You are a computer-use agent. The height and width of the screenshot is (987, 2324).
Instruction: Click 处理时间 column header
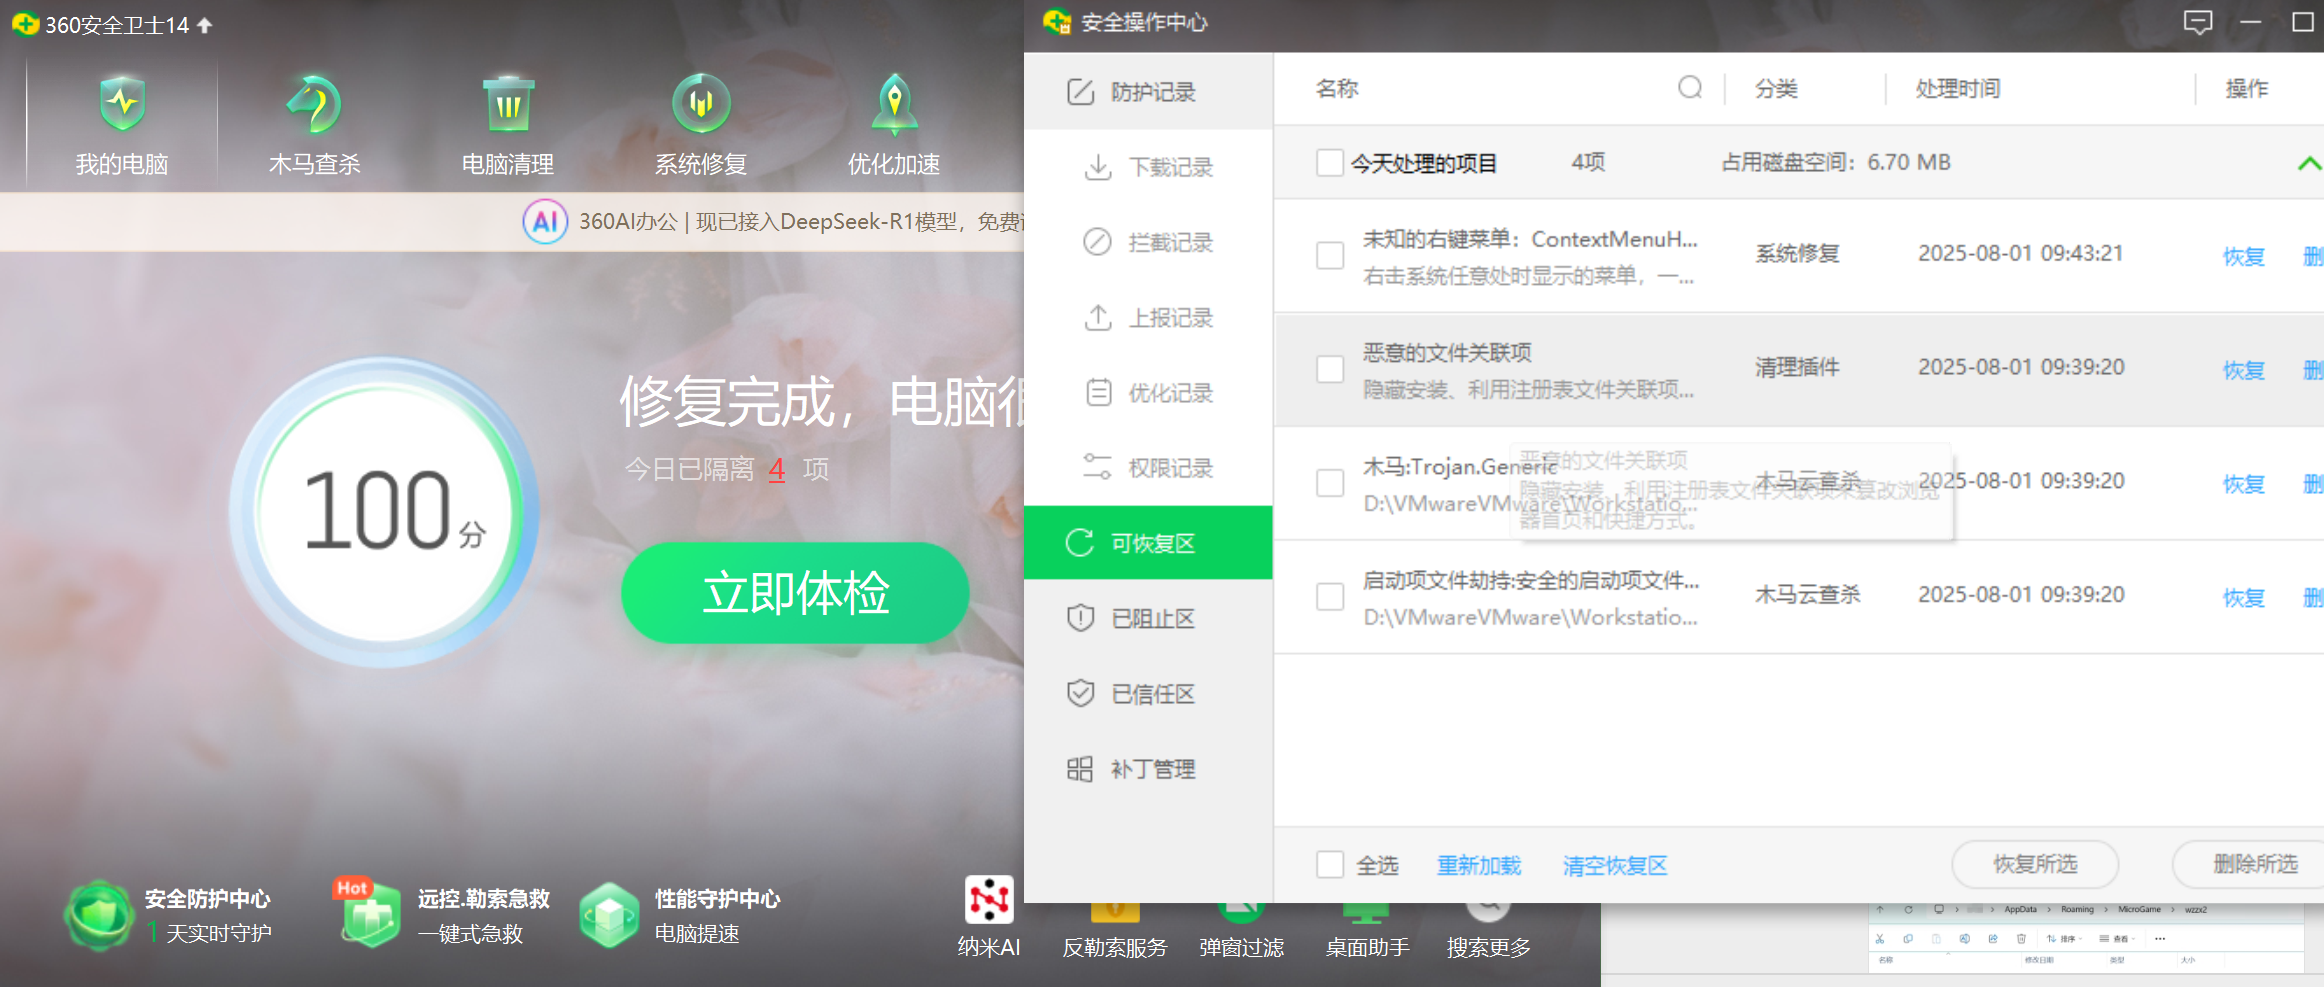pos(1958,89)
